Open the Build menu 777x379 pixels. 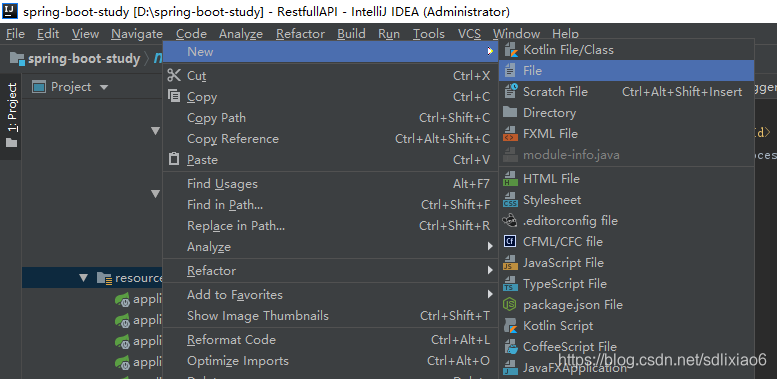(x=351, y=34)
